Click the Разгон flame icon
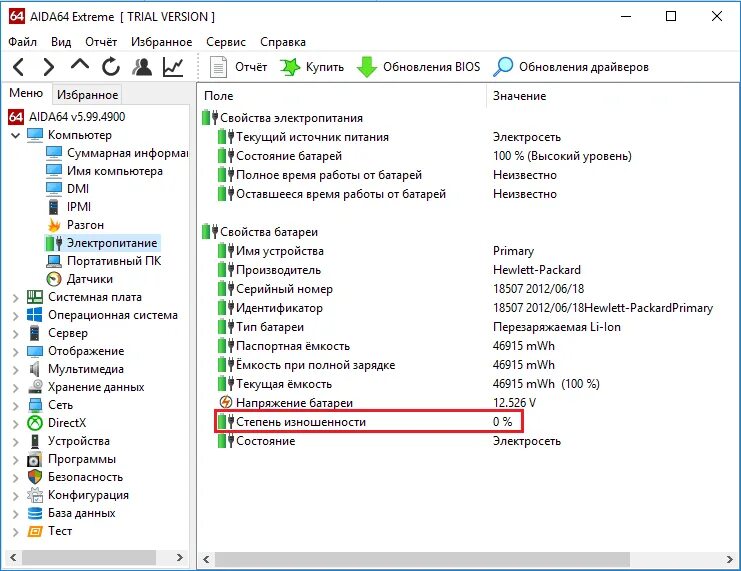This screenshot has height=571, width=741. point(54,225)
